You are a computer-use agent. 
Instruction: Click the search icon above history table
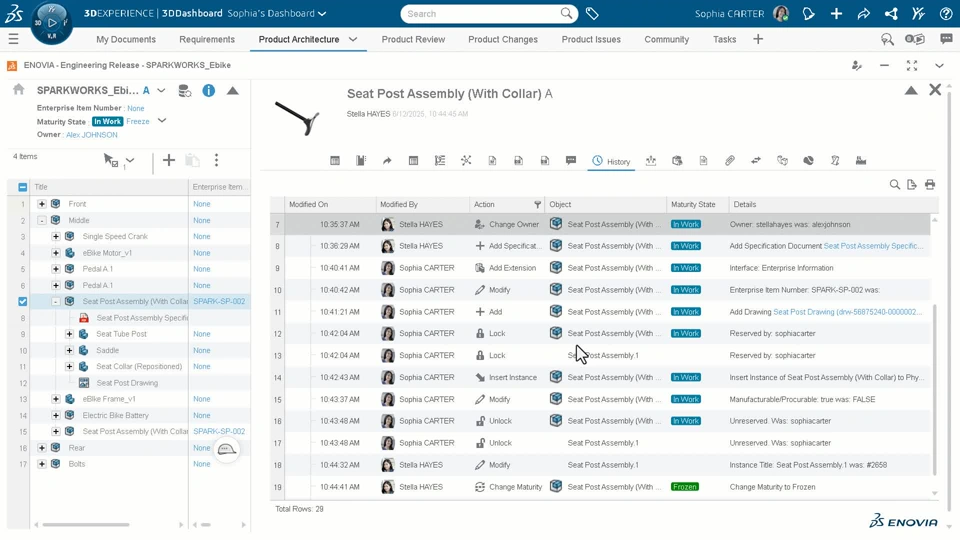coord(894,184)
